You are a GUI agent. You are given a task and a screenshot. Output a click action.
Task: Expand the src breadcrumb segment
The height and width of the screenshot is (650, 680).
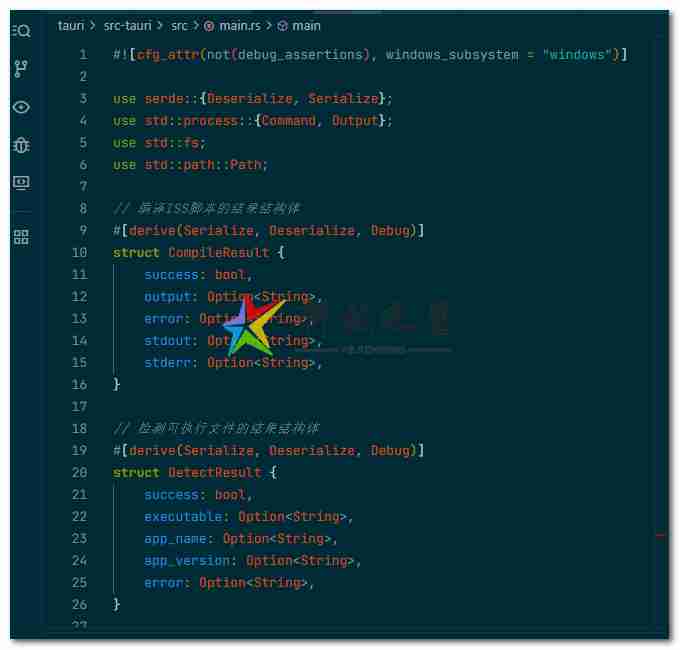pos(179,25)
